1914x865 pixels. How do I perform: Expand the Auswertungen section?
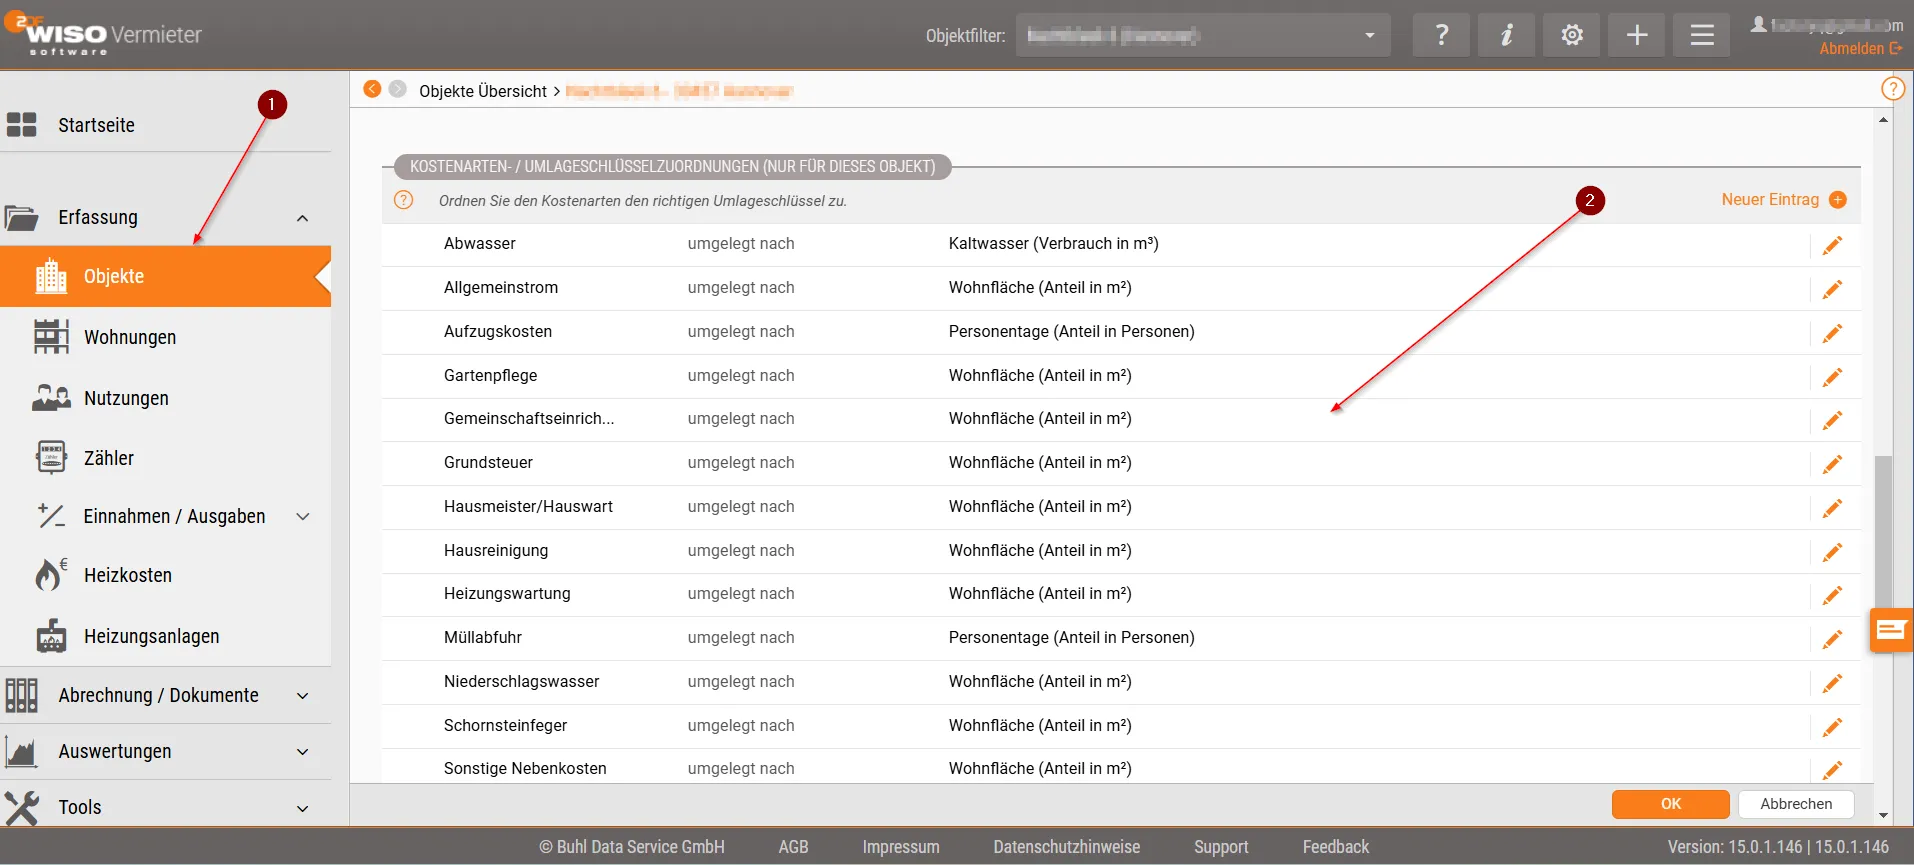click(x=303, y=752)
